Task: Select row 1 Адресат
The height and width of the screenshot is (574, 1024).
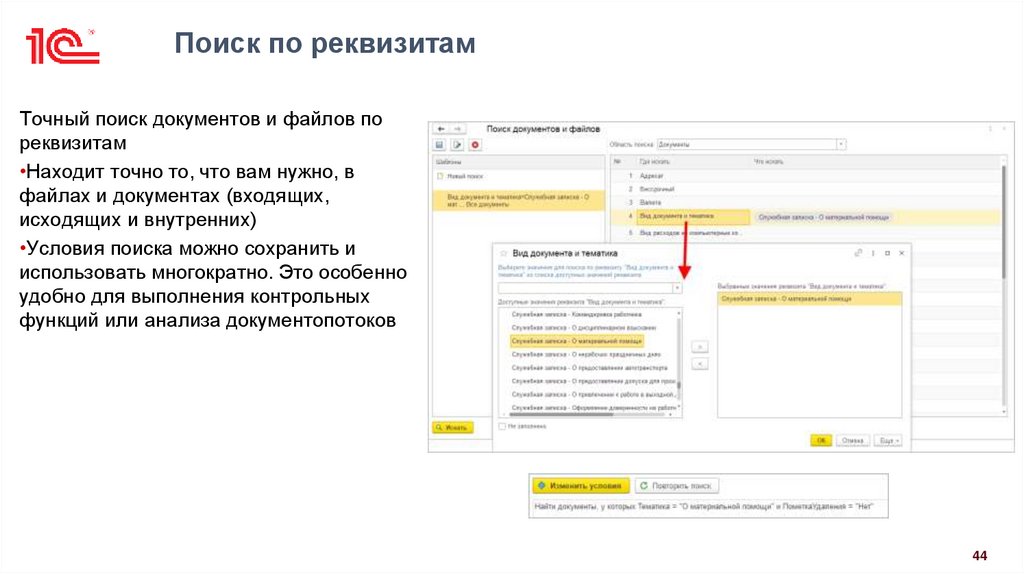Action: pos(651,176)
